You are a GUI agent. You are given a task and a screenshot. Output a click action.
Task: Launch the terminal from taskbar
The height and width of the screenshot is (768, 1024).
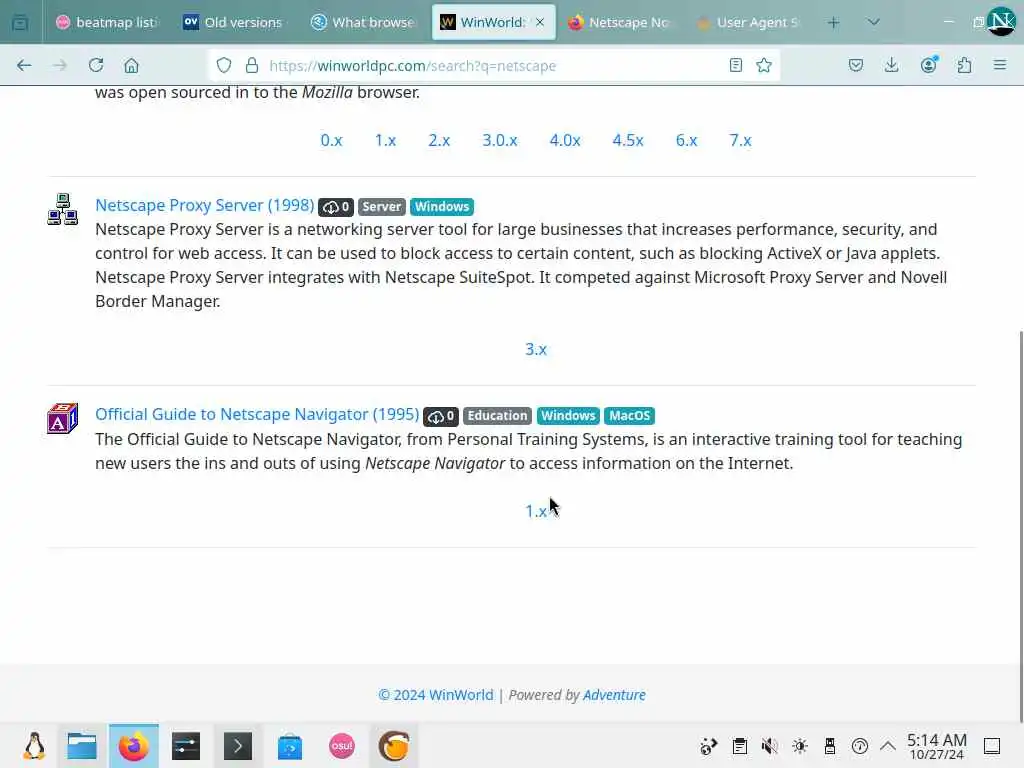[238, 746]
